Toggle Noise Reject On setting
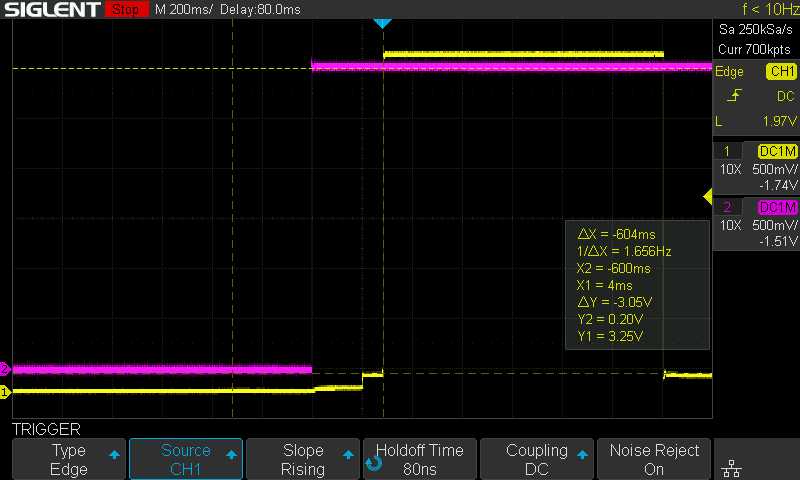800x480 pixels. [654, 459]
